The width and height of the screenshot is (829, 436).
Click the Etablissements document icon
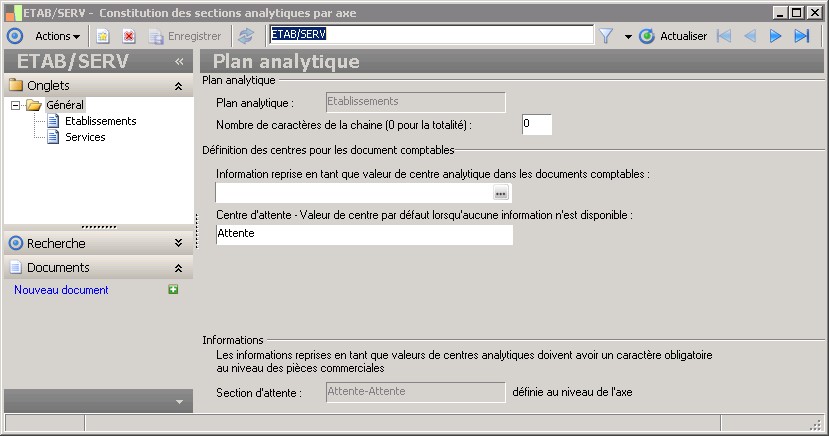coord(53,121)
